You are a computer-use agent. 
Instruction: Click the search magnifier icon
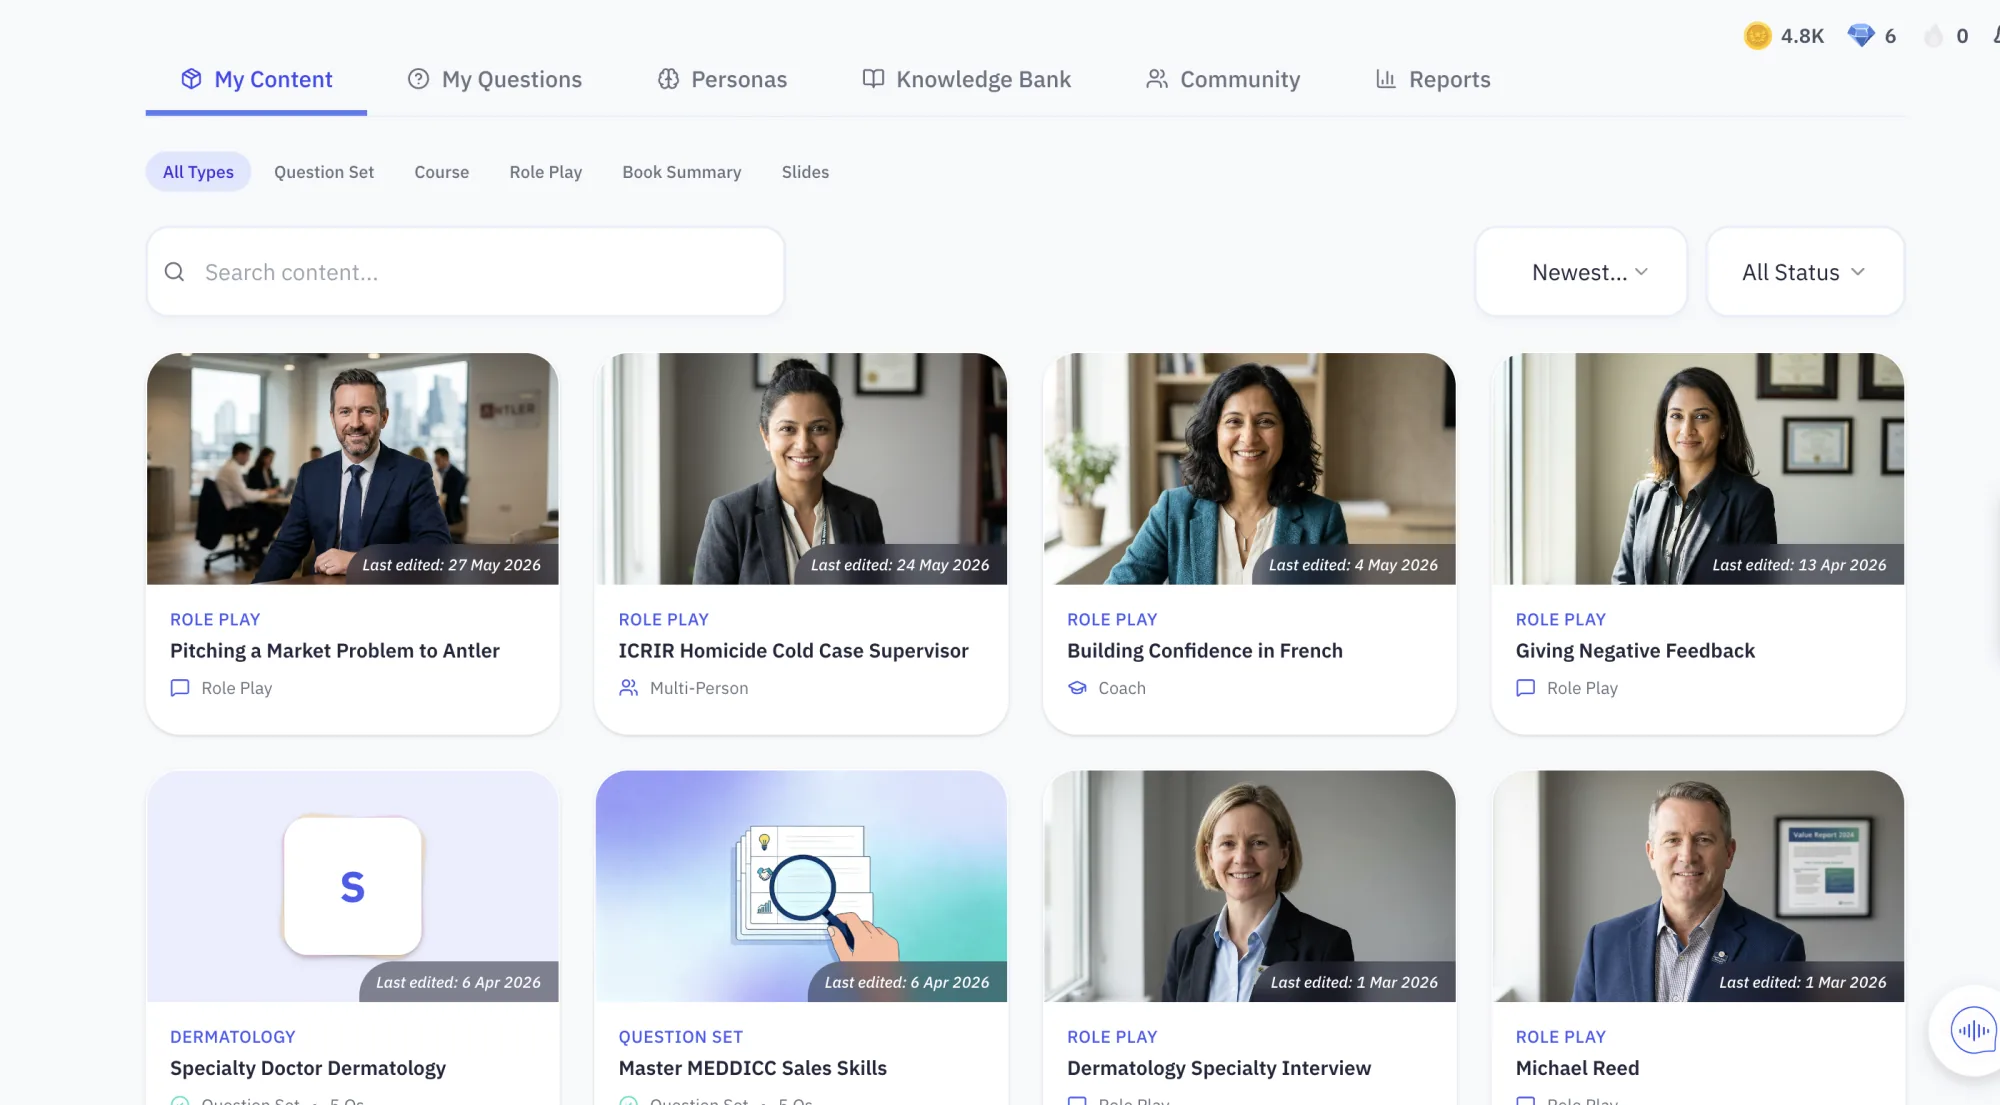click(174, 272)
